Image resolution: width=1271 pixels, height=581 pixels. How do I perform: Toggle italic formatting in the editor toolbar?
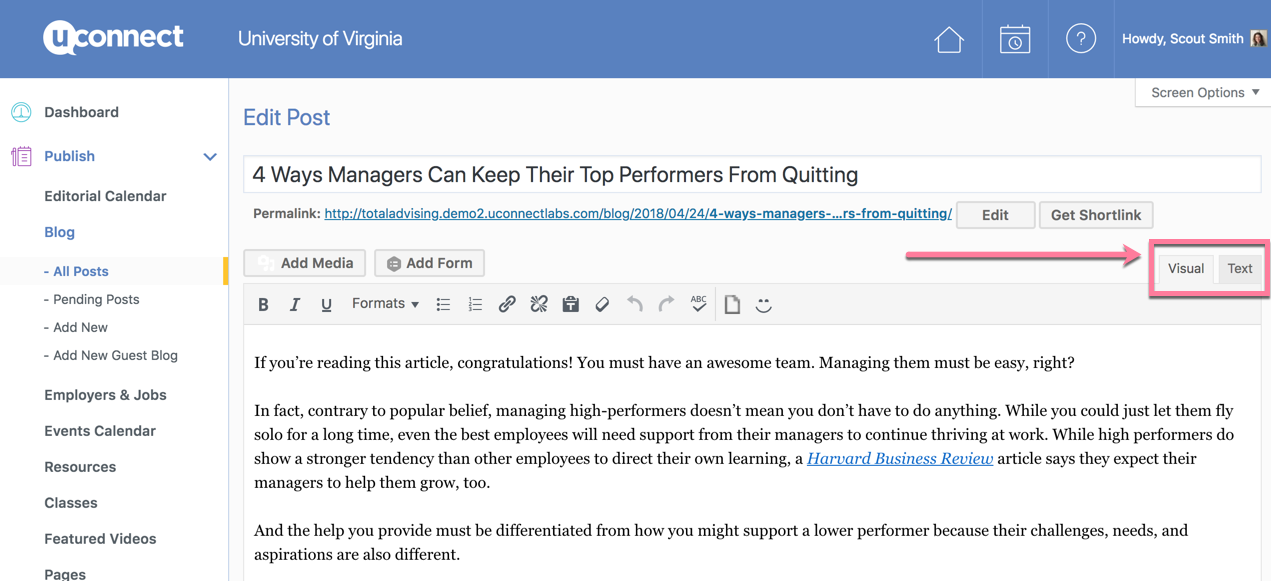(x=295, y=305)
